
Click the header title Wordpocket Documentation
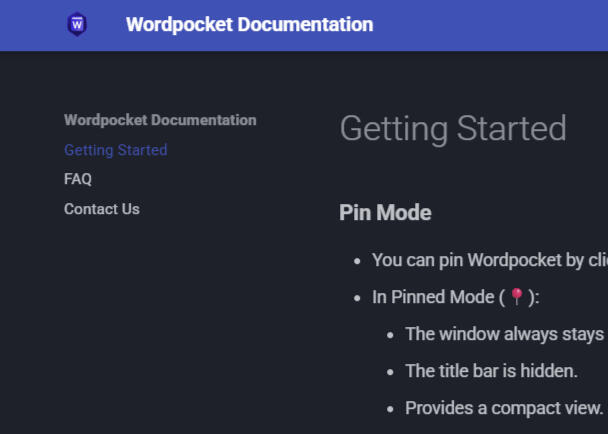point(249,25)
